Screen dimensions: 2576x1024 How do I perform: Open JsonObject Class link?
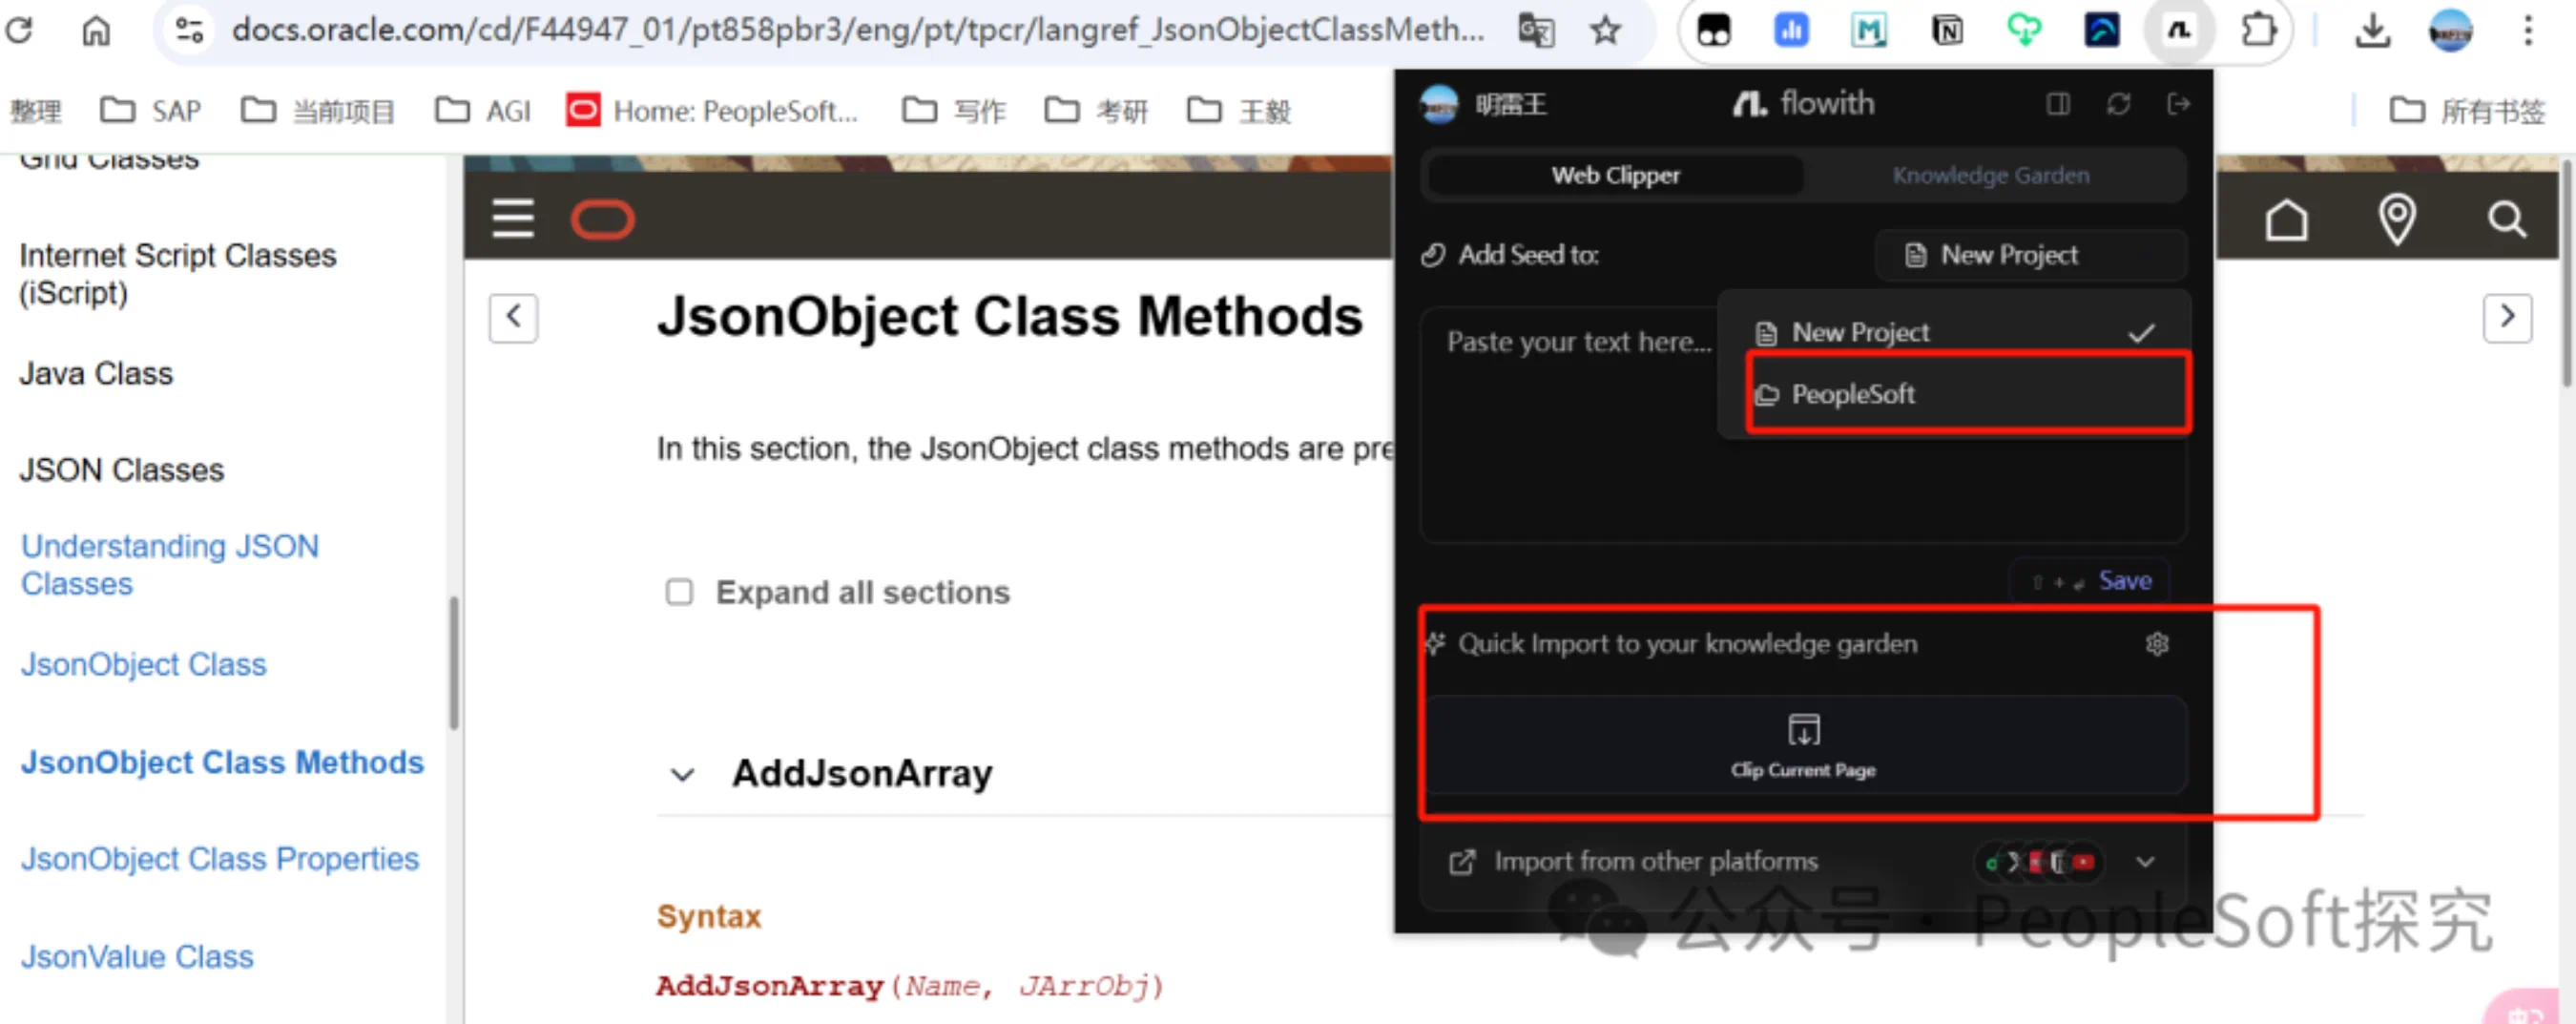pyautogui.click(x=144, y=664)
